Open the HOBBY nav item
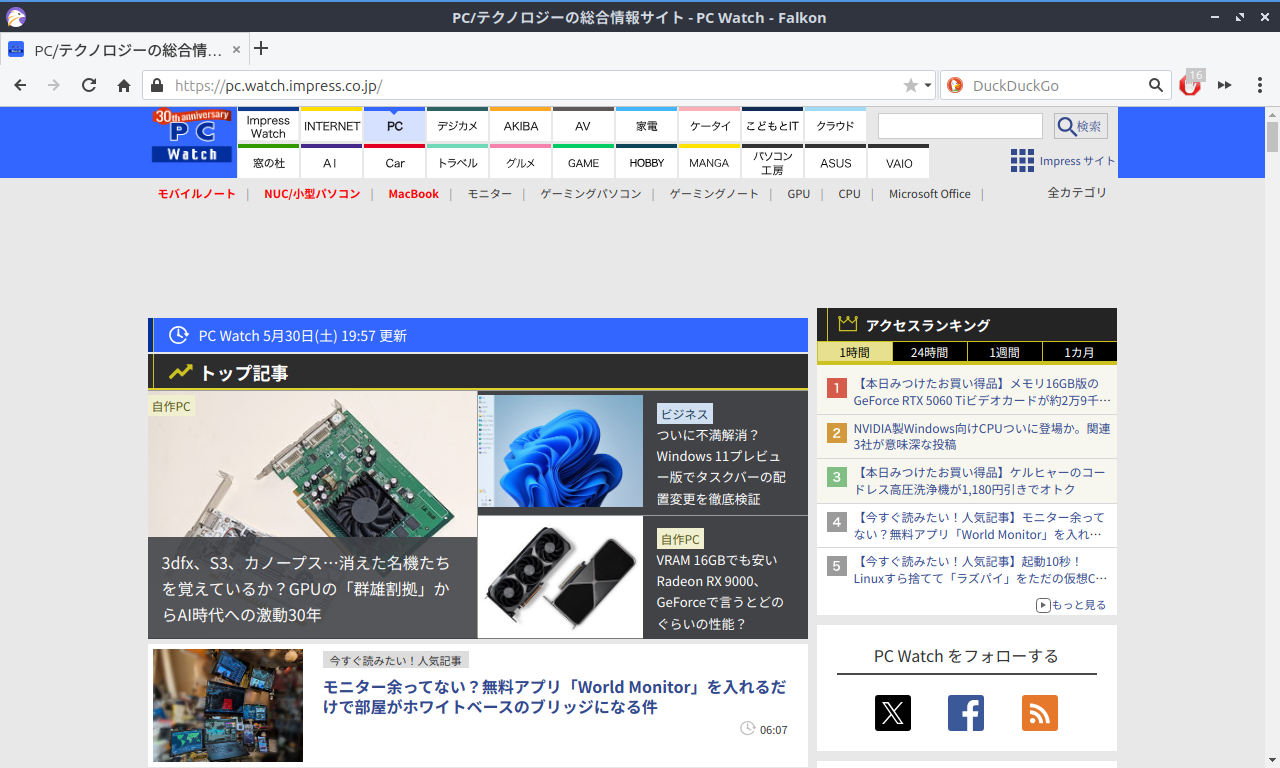 pyautogui.click(x=646, y=162)
